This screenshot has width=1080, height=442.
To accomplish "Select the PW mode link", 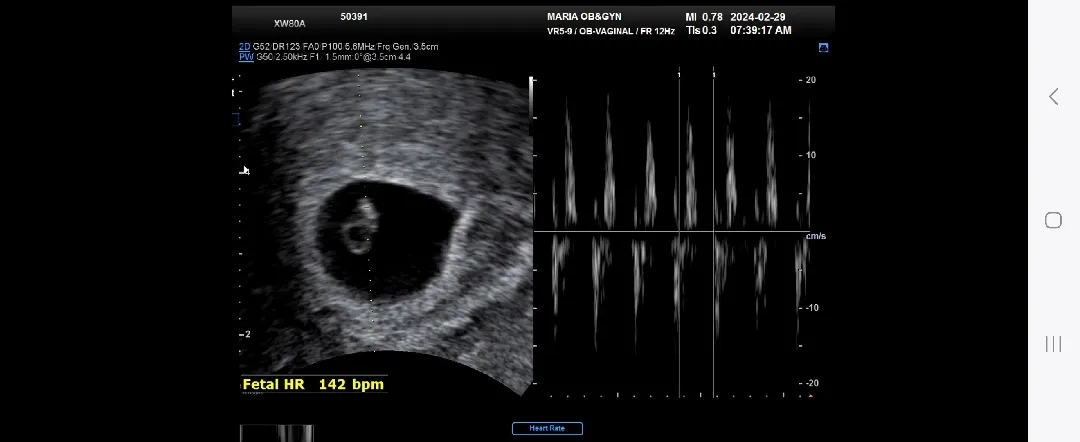I will pyautogui.click(x=246, y=57).
